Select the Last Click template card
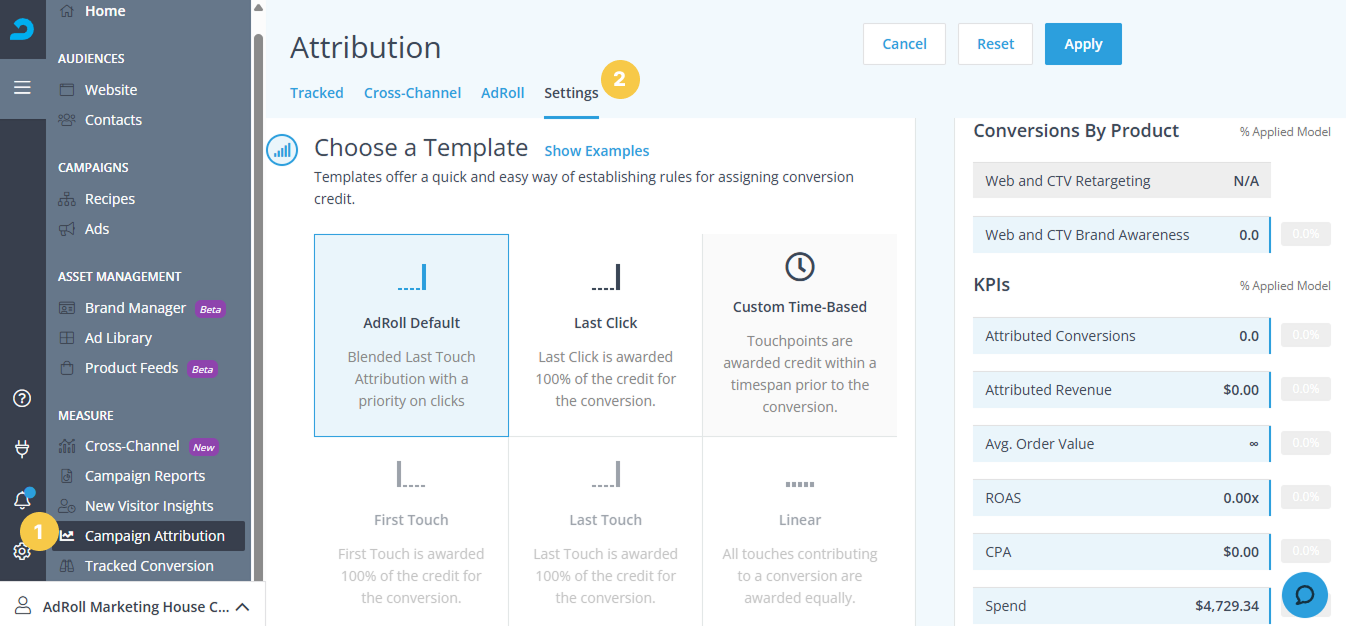 coord(606,335)
